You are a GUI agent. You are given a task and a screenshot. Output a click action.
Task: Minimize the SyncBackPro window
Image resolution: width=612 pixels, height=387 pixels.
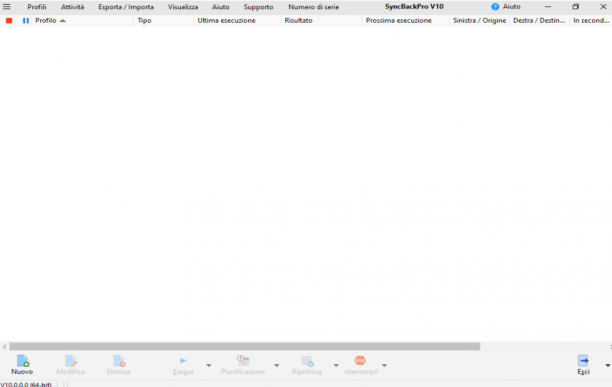(548, 7)
